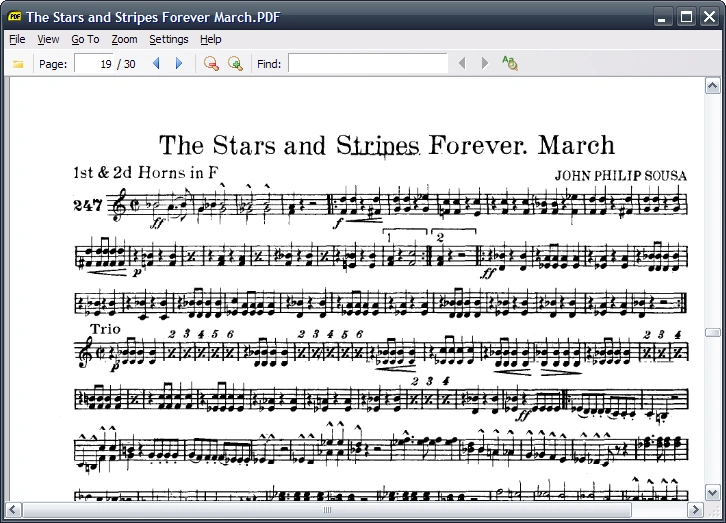Click the number '247' beside first staff
726x523 pixels.
pyautogui.click(x=88, y=205)
